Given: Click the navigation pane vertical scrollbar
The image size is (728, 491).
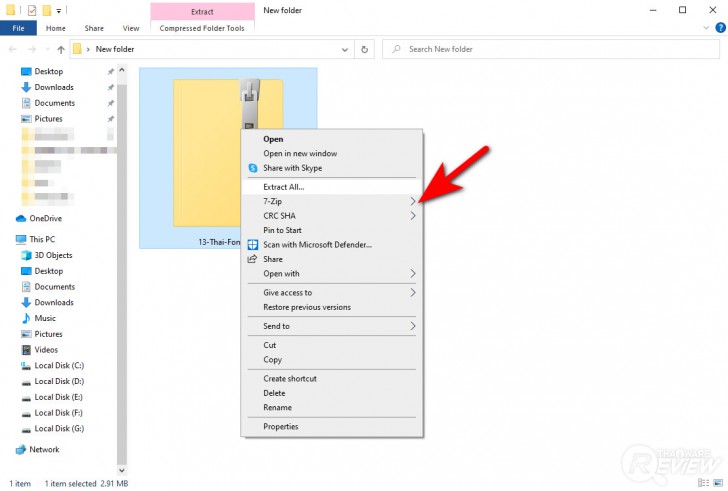Looking at the screenshot, I should 122,270.
